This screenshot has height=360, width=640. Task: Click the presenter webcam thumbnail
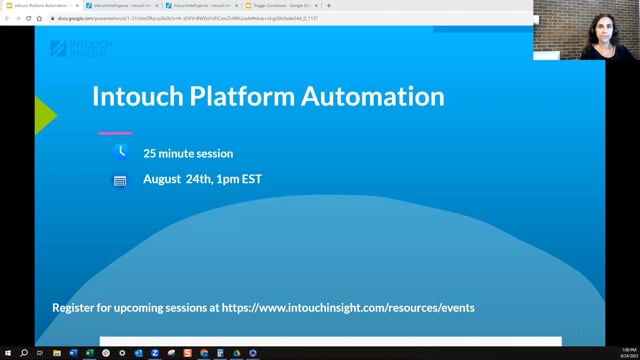586,30
